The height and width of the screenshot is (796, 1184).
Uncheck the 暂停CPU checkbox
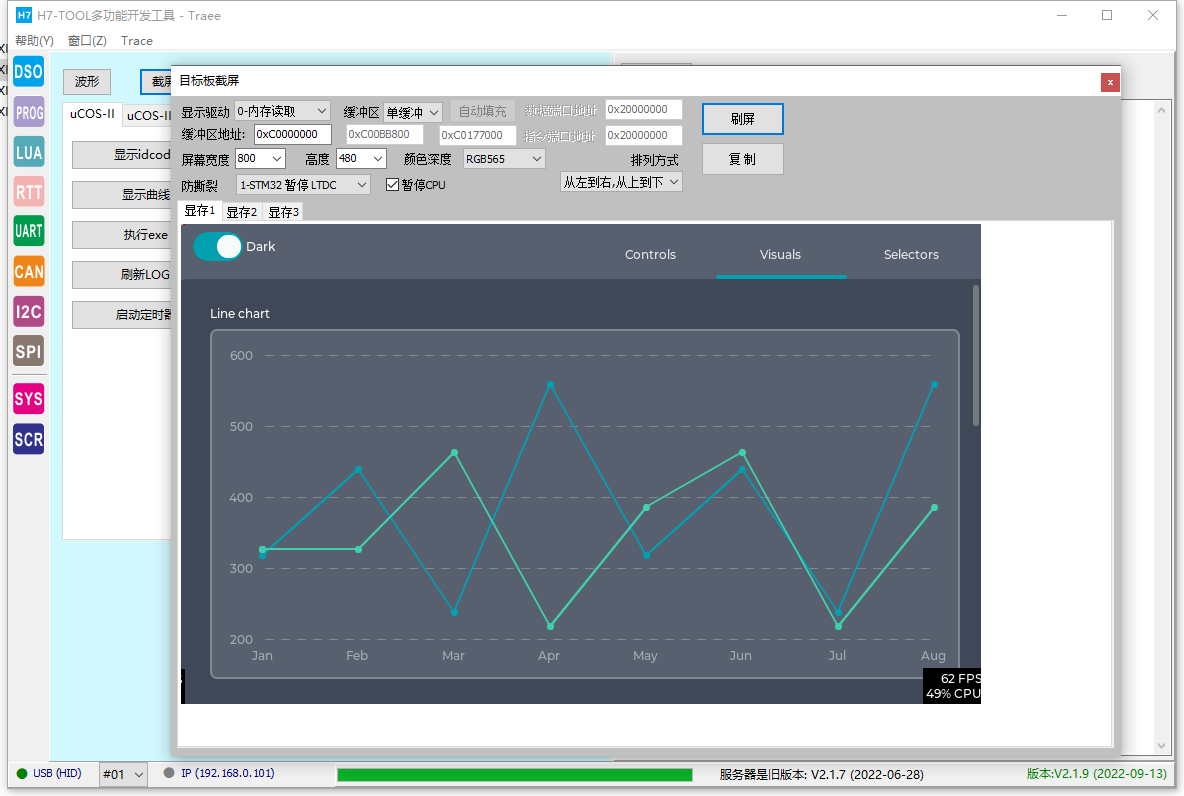[392, 185]
